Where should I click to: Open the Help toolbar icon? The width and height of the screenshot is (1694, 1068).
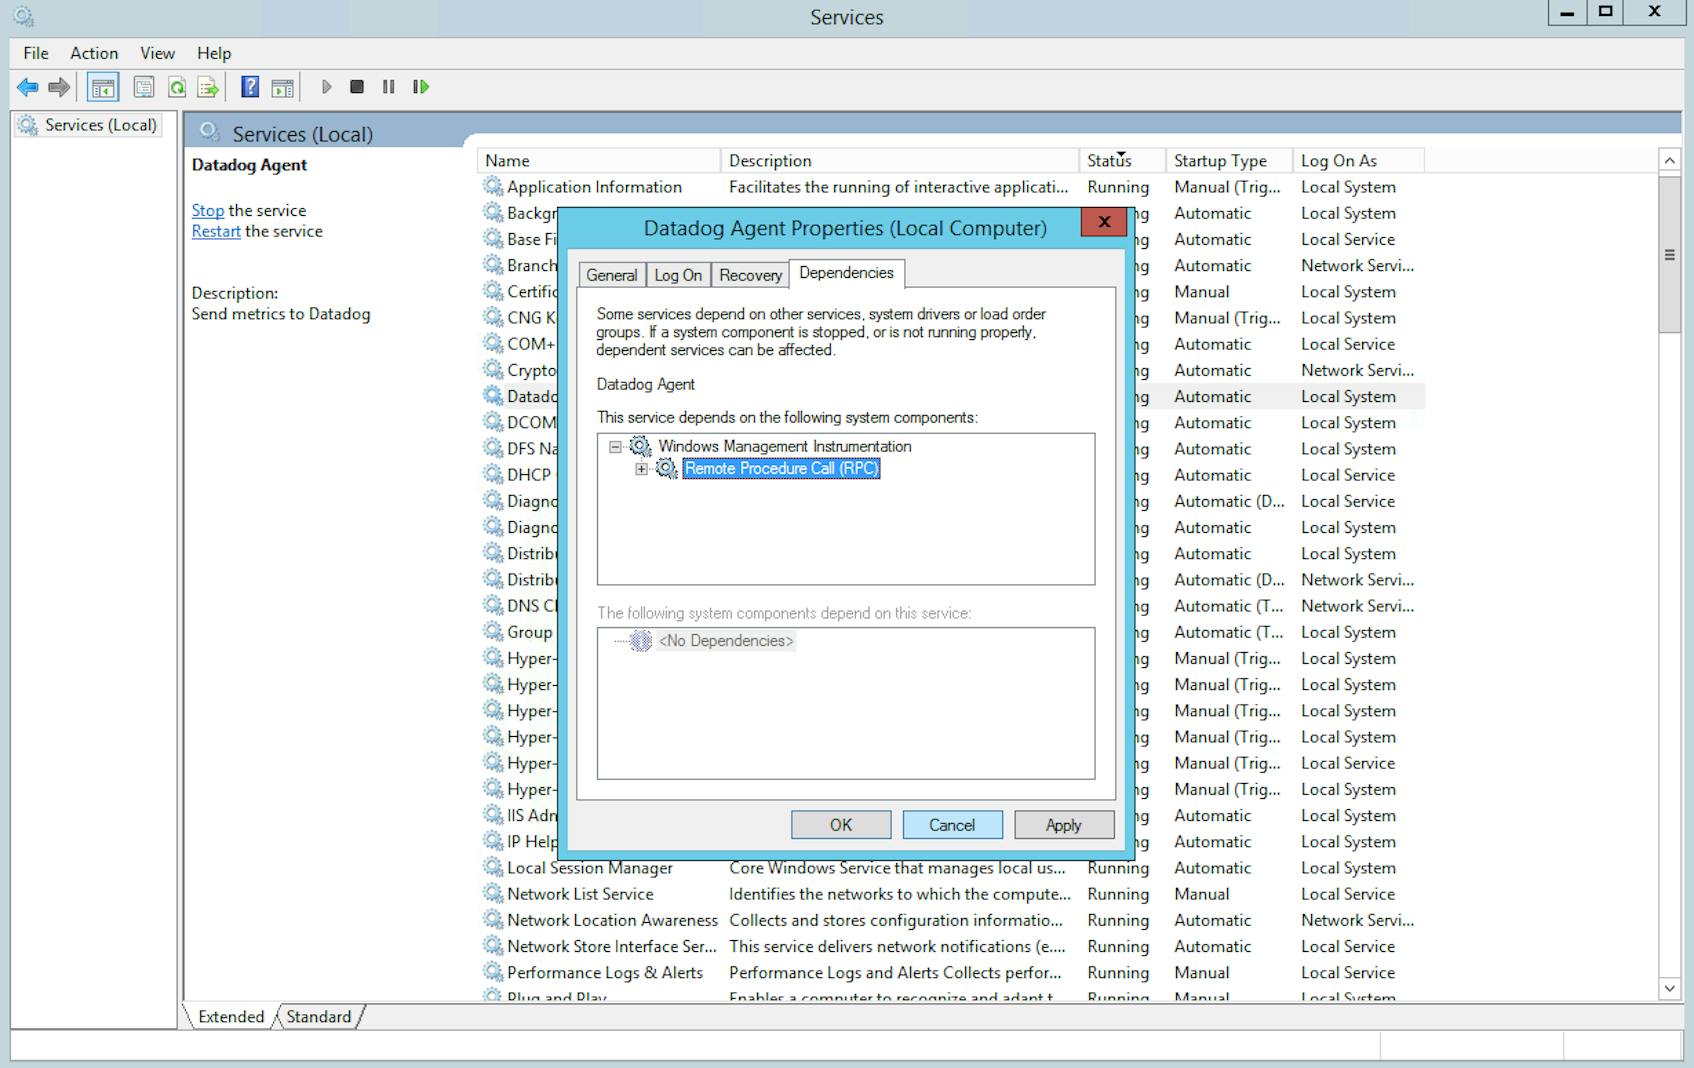point(248,87)
